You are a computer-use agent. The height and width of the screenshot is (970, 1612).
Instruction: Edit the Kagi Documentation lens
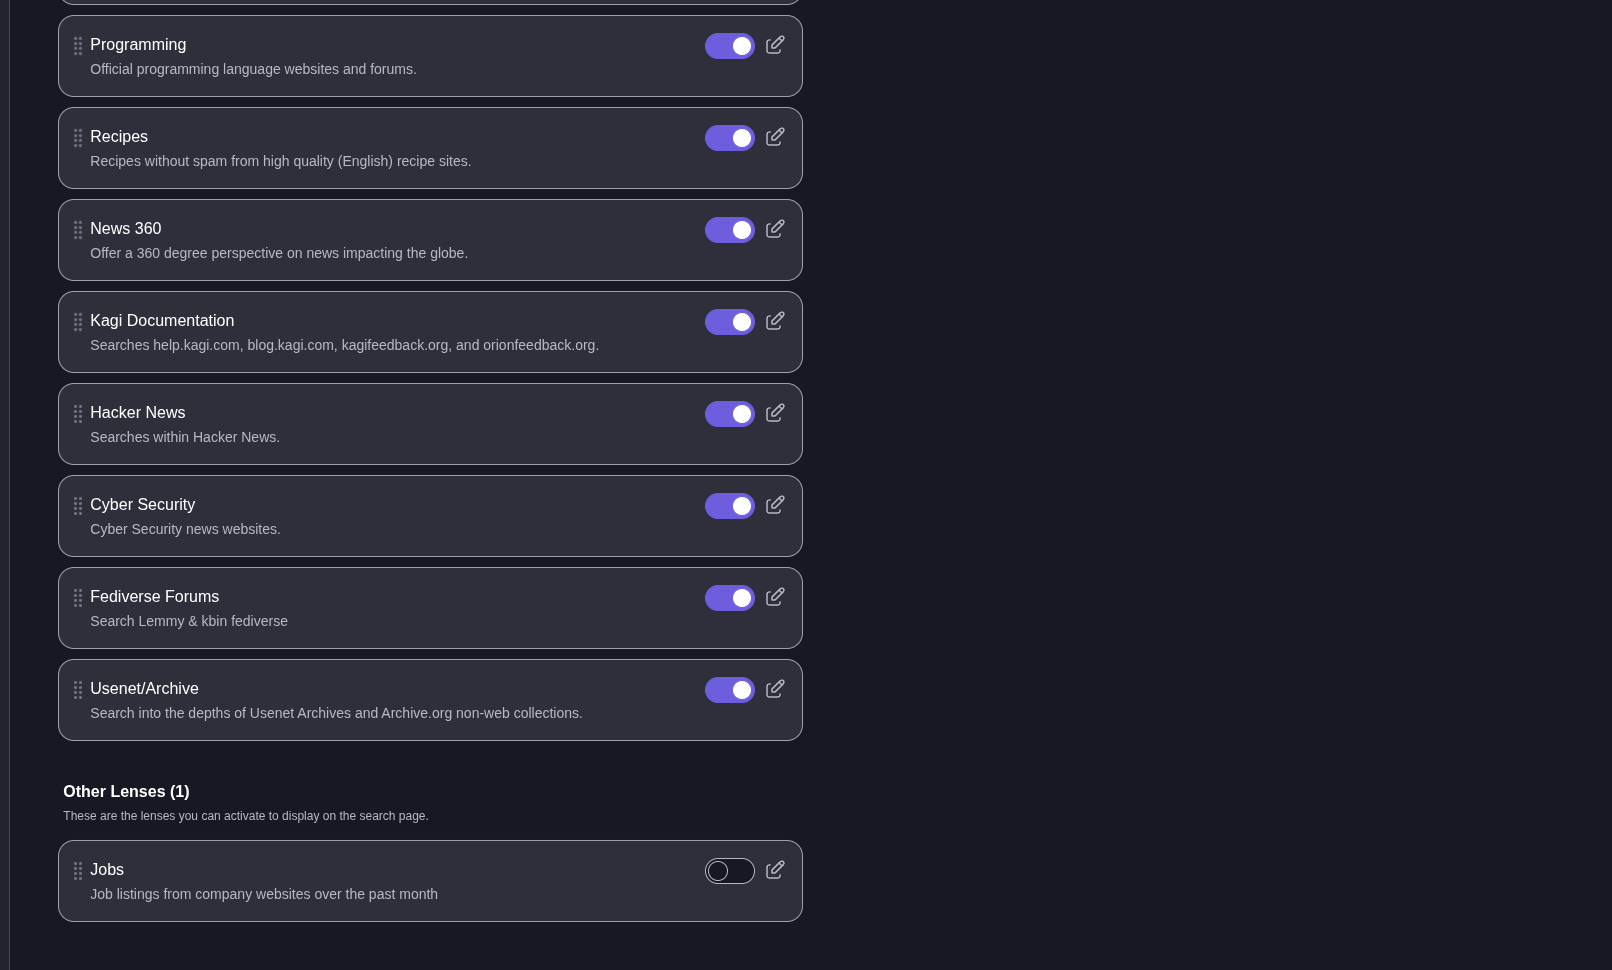[x=775, y=321]
